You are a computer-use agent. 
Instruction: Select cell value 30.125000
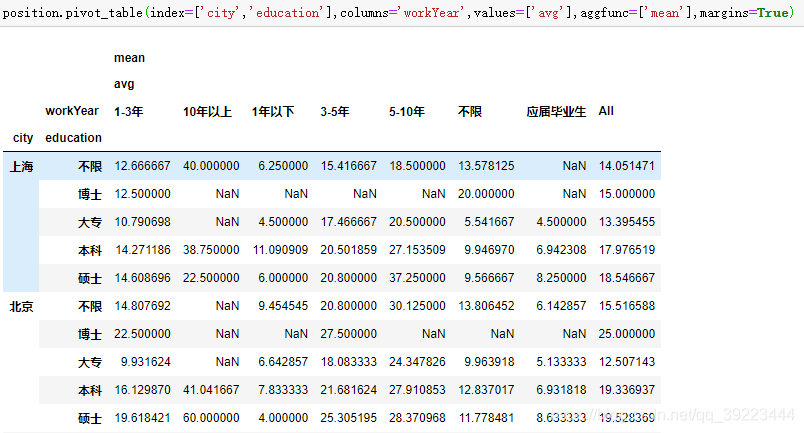coord(417,306)
